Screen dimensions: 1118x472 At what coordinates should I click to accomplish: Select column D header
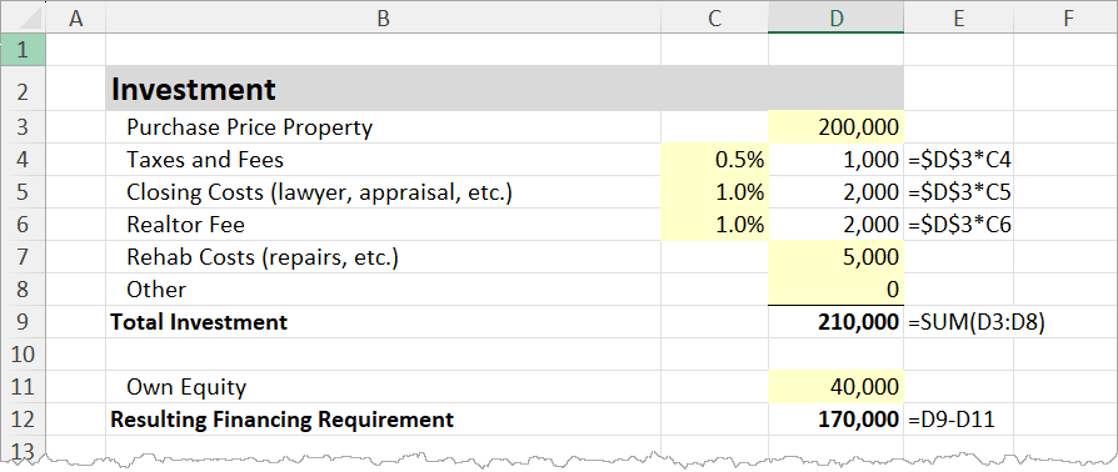835,18
